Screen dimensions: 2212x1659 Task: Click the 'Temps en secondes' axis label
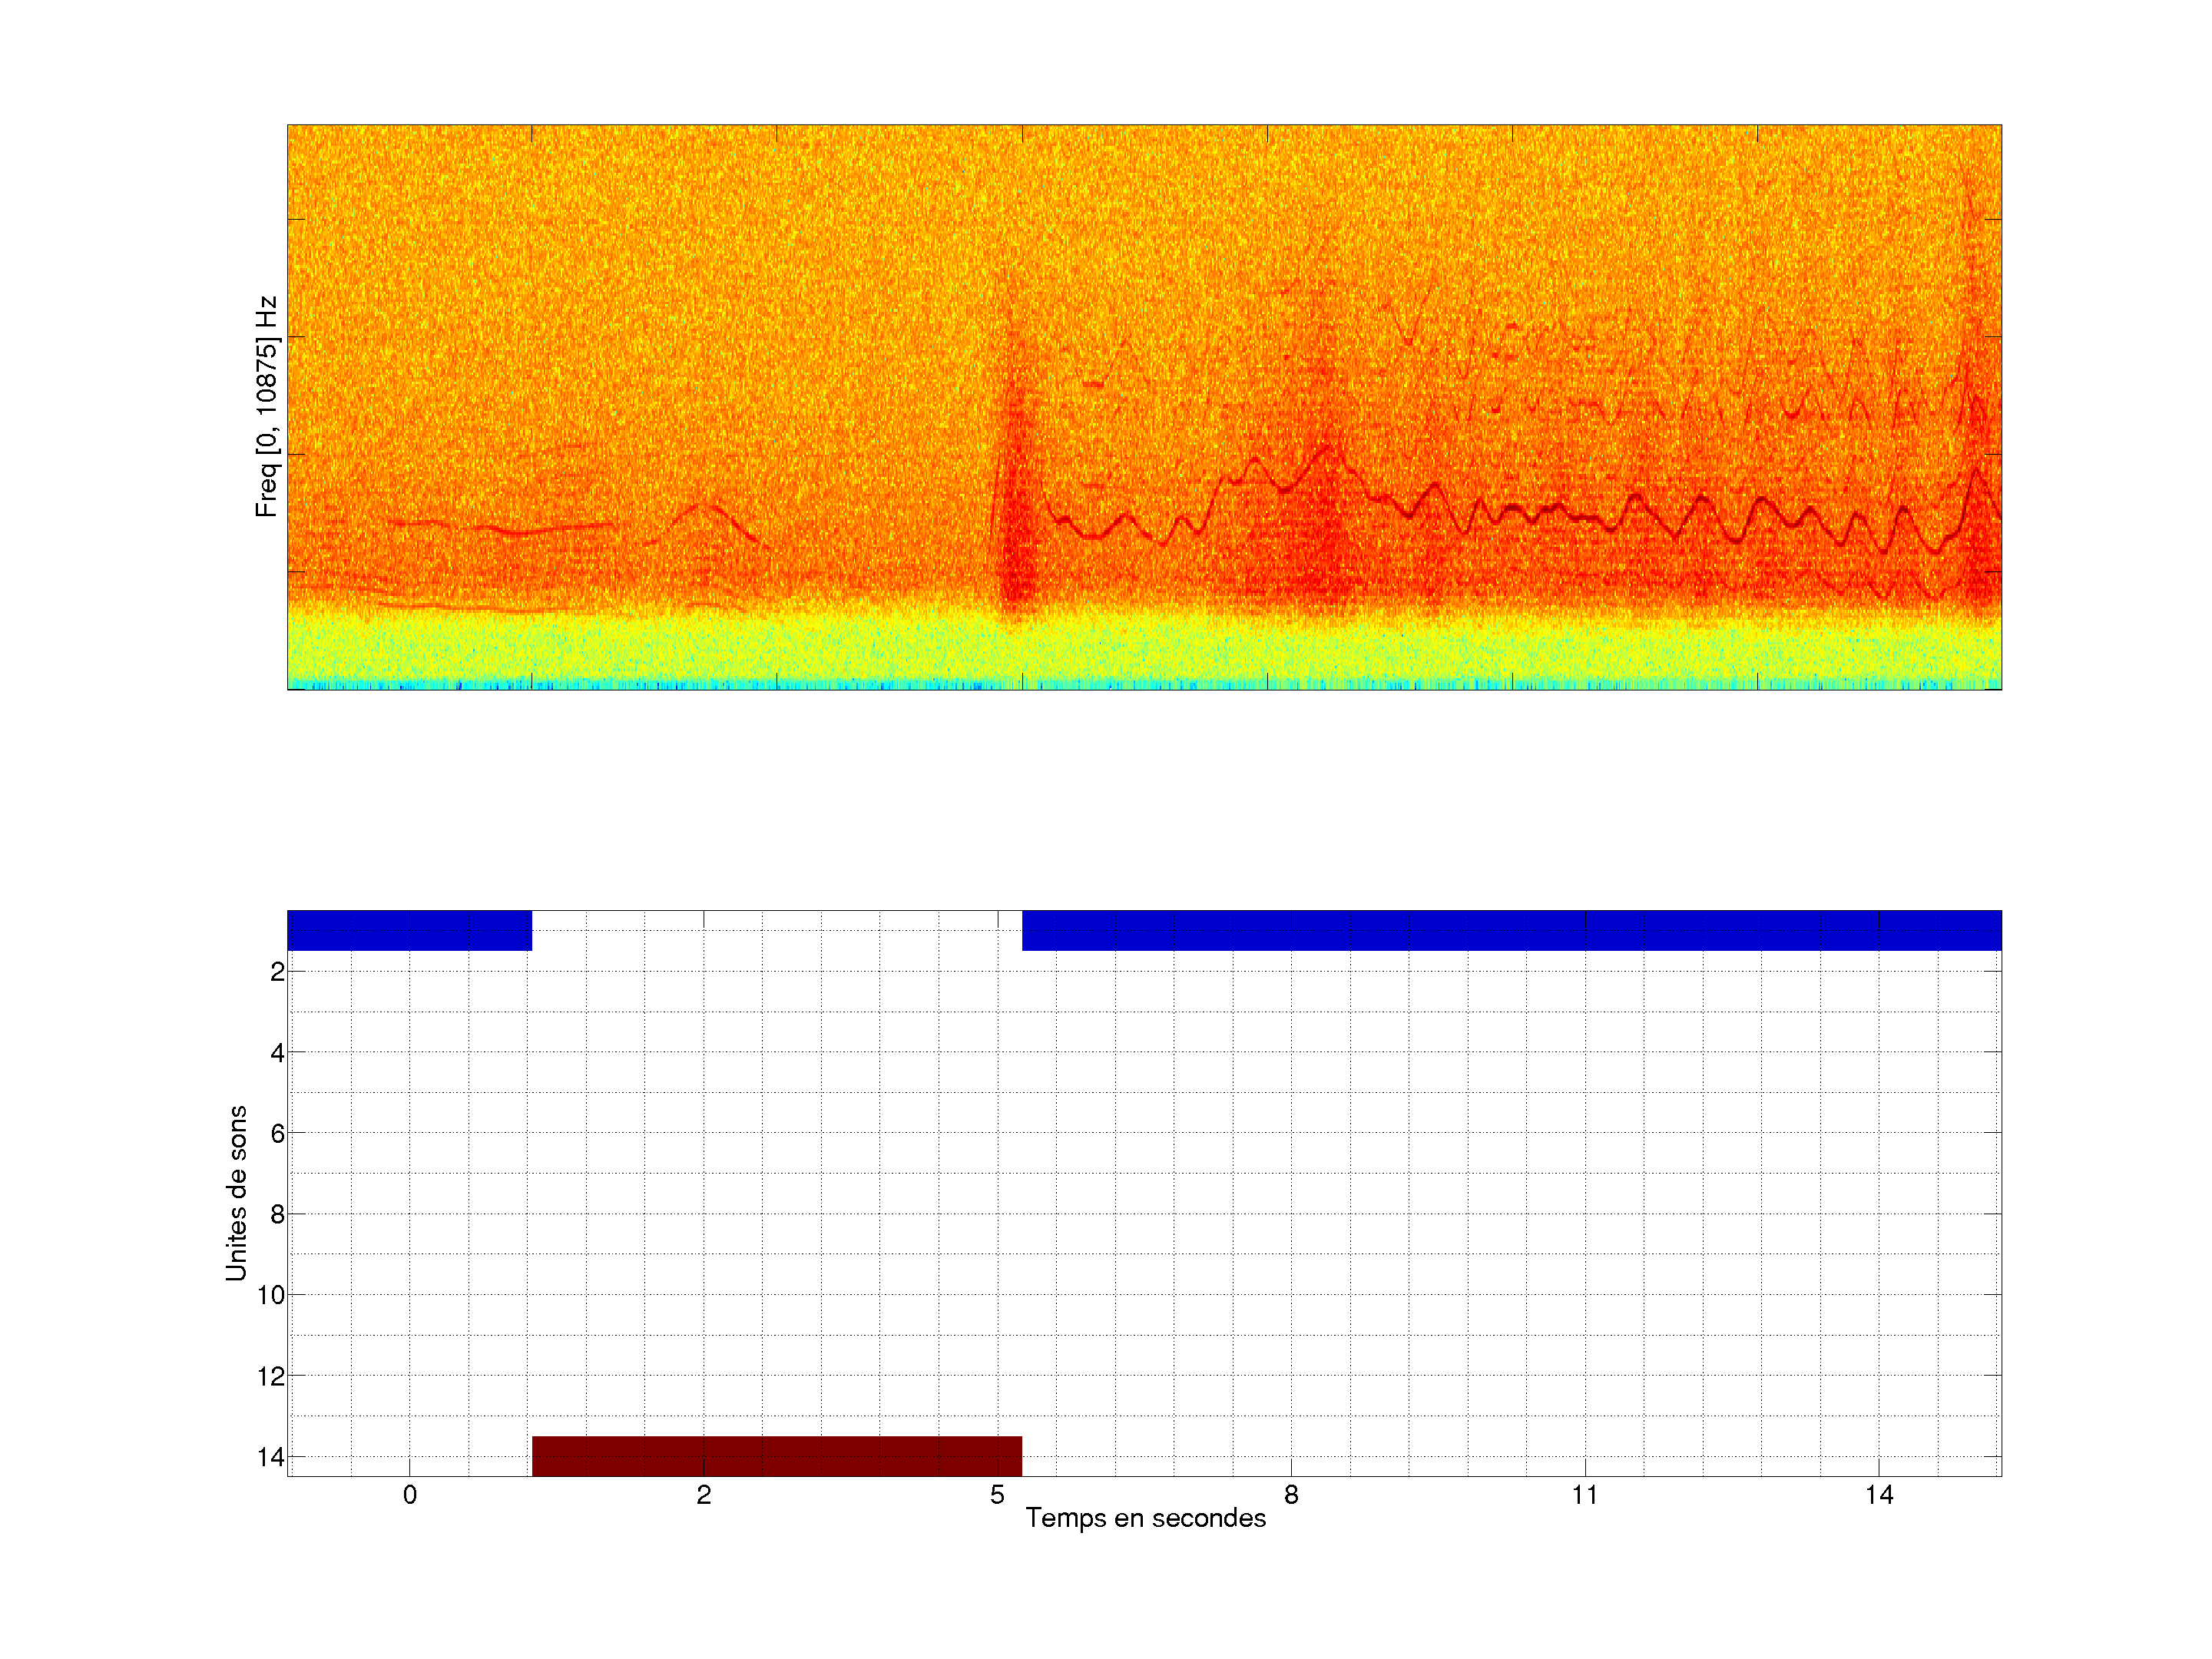1145,1518
